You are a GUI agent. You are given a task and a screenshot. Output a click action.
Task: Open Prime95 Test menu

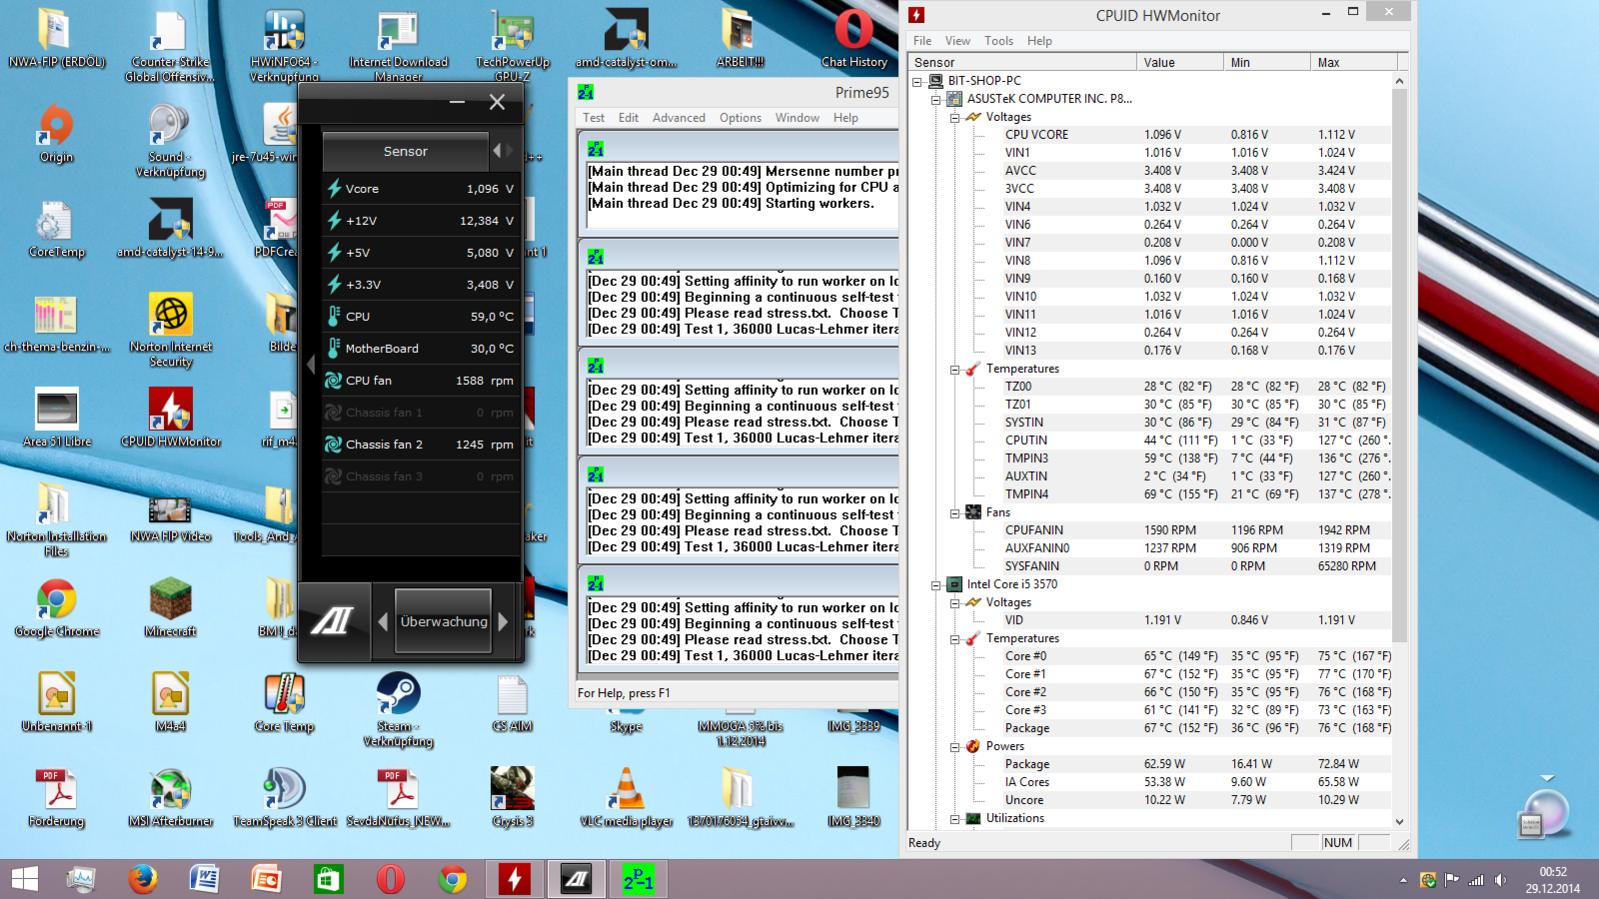pos(593,118)
